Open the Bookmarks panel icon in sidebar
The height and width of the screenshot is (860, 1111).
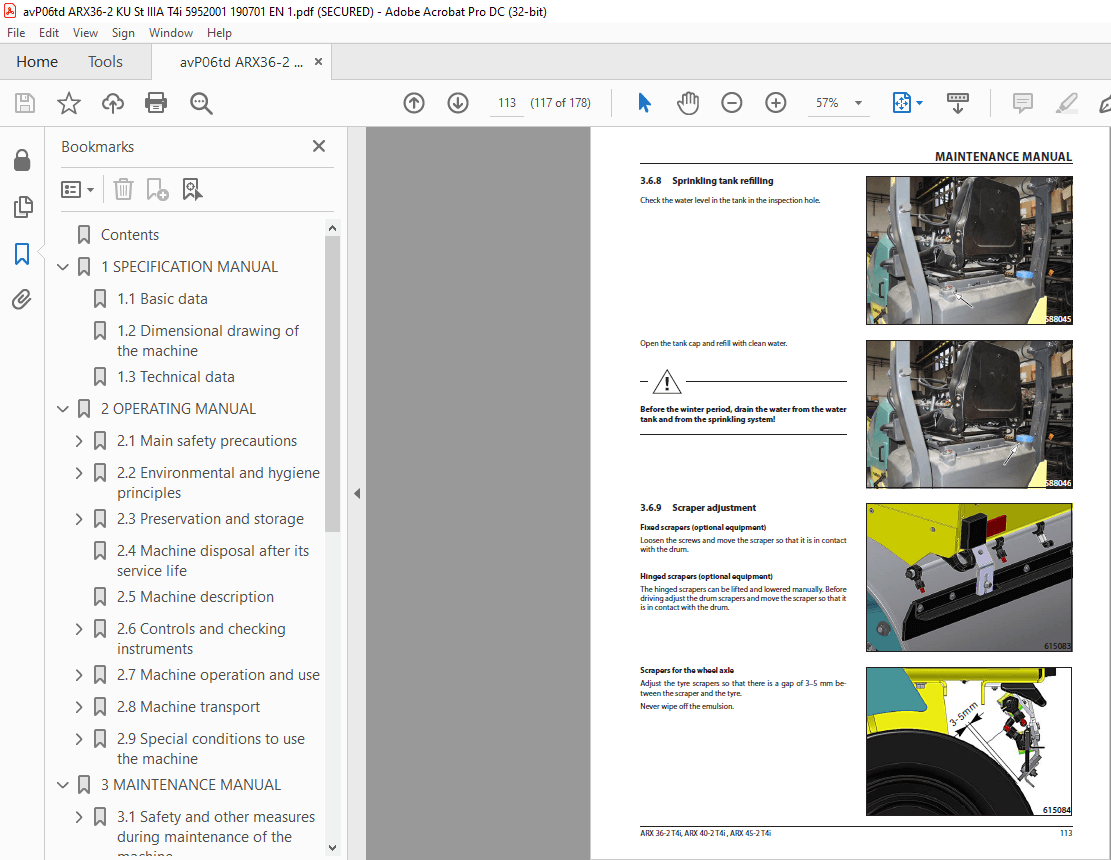coord(22,253)
